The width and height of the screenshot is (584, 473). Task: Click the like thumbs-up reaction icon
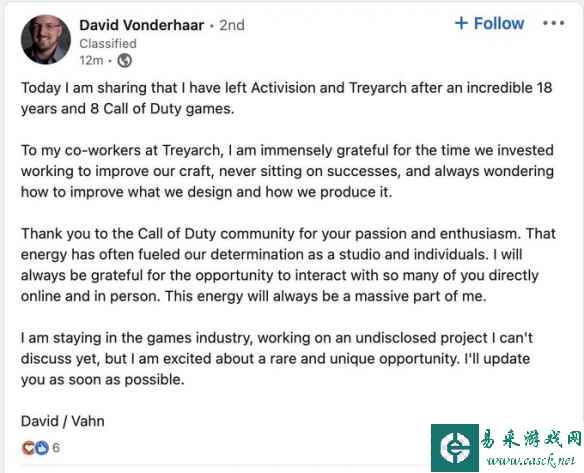point(42,448)
